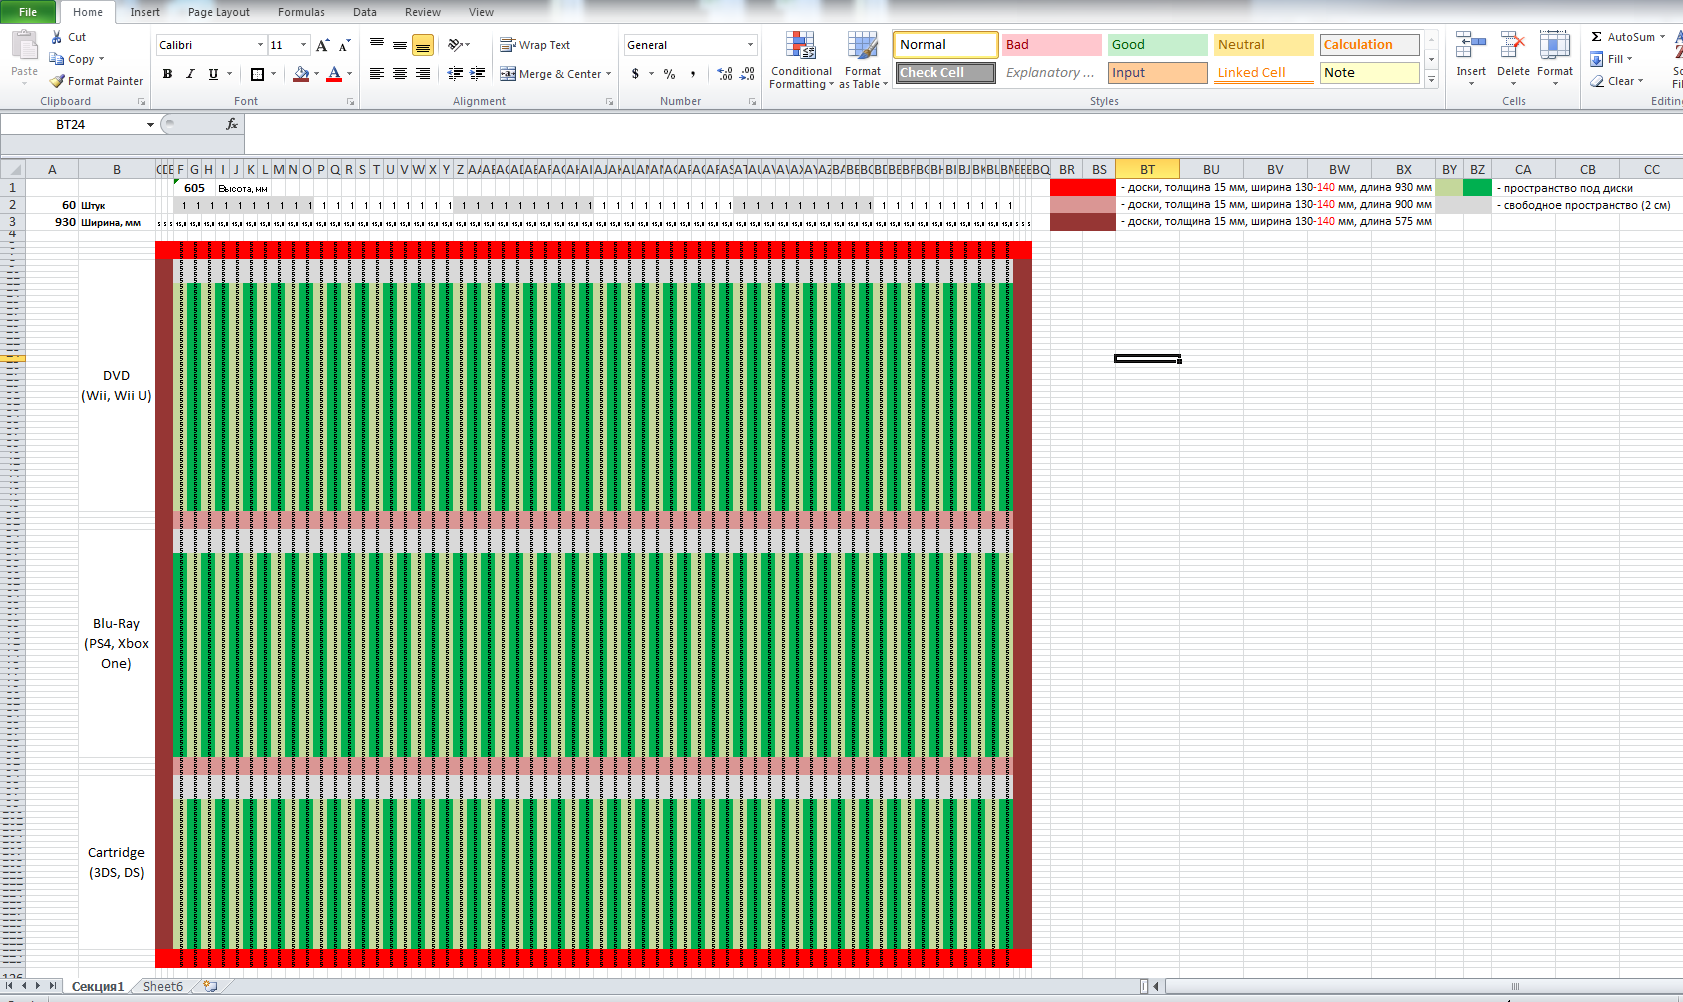Screen dimensions: 1683x1002
Task: Apply Percent Style format
Action: [669, 74]
